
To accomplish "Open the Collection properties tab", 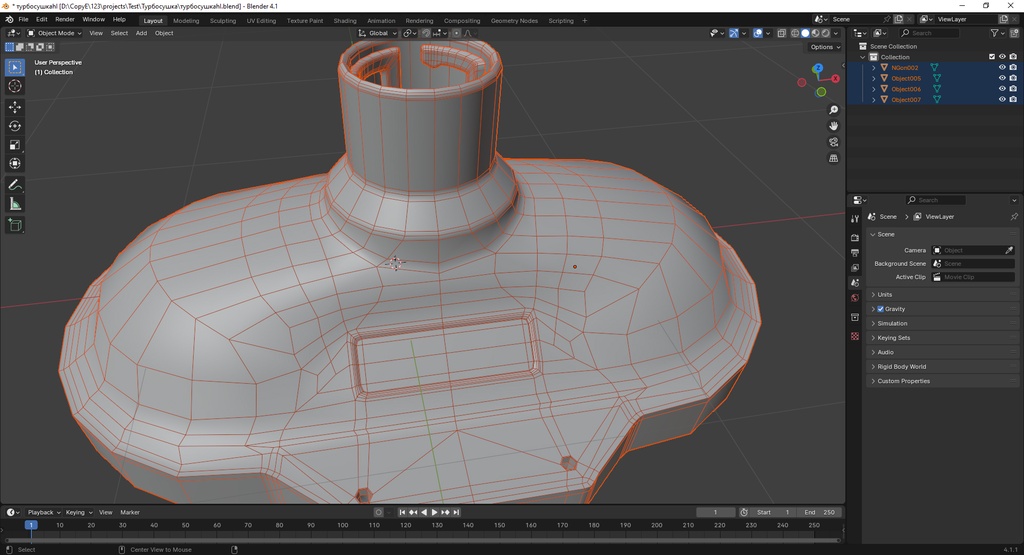I will pyautogui.click(x=855, y=317).
